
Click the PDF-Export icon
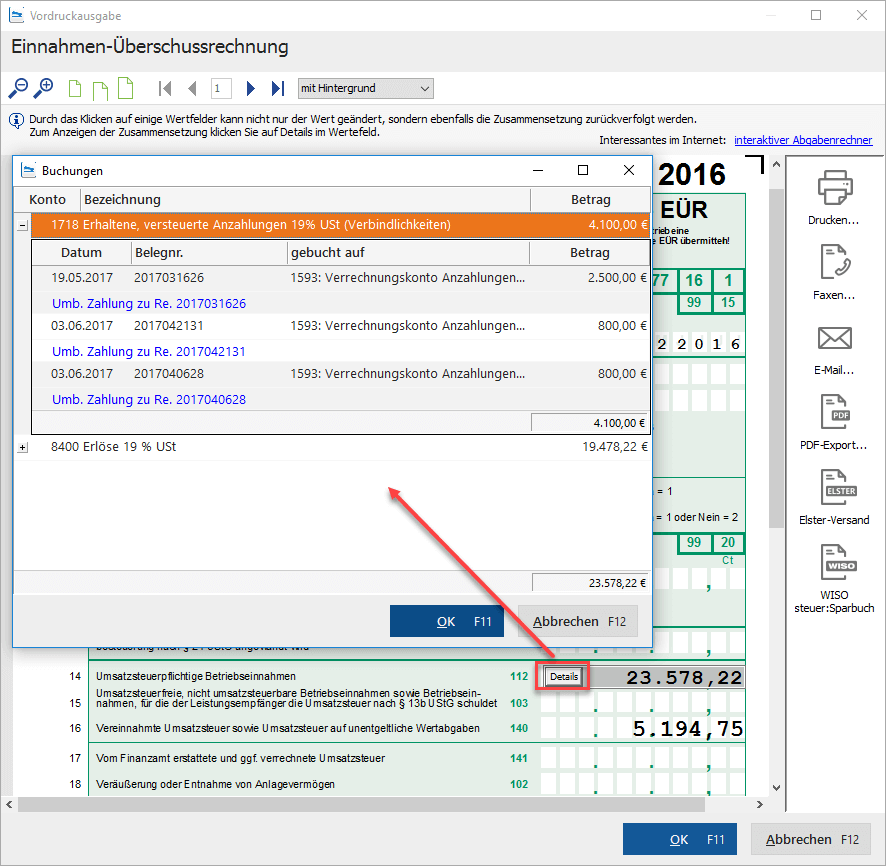835,412
